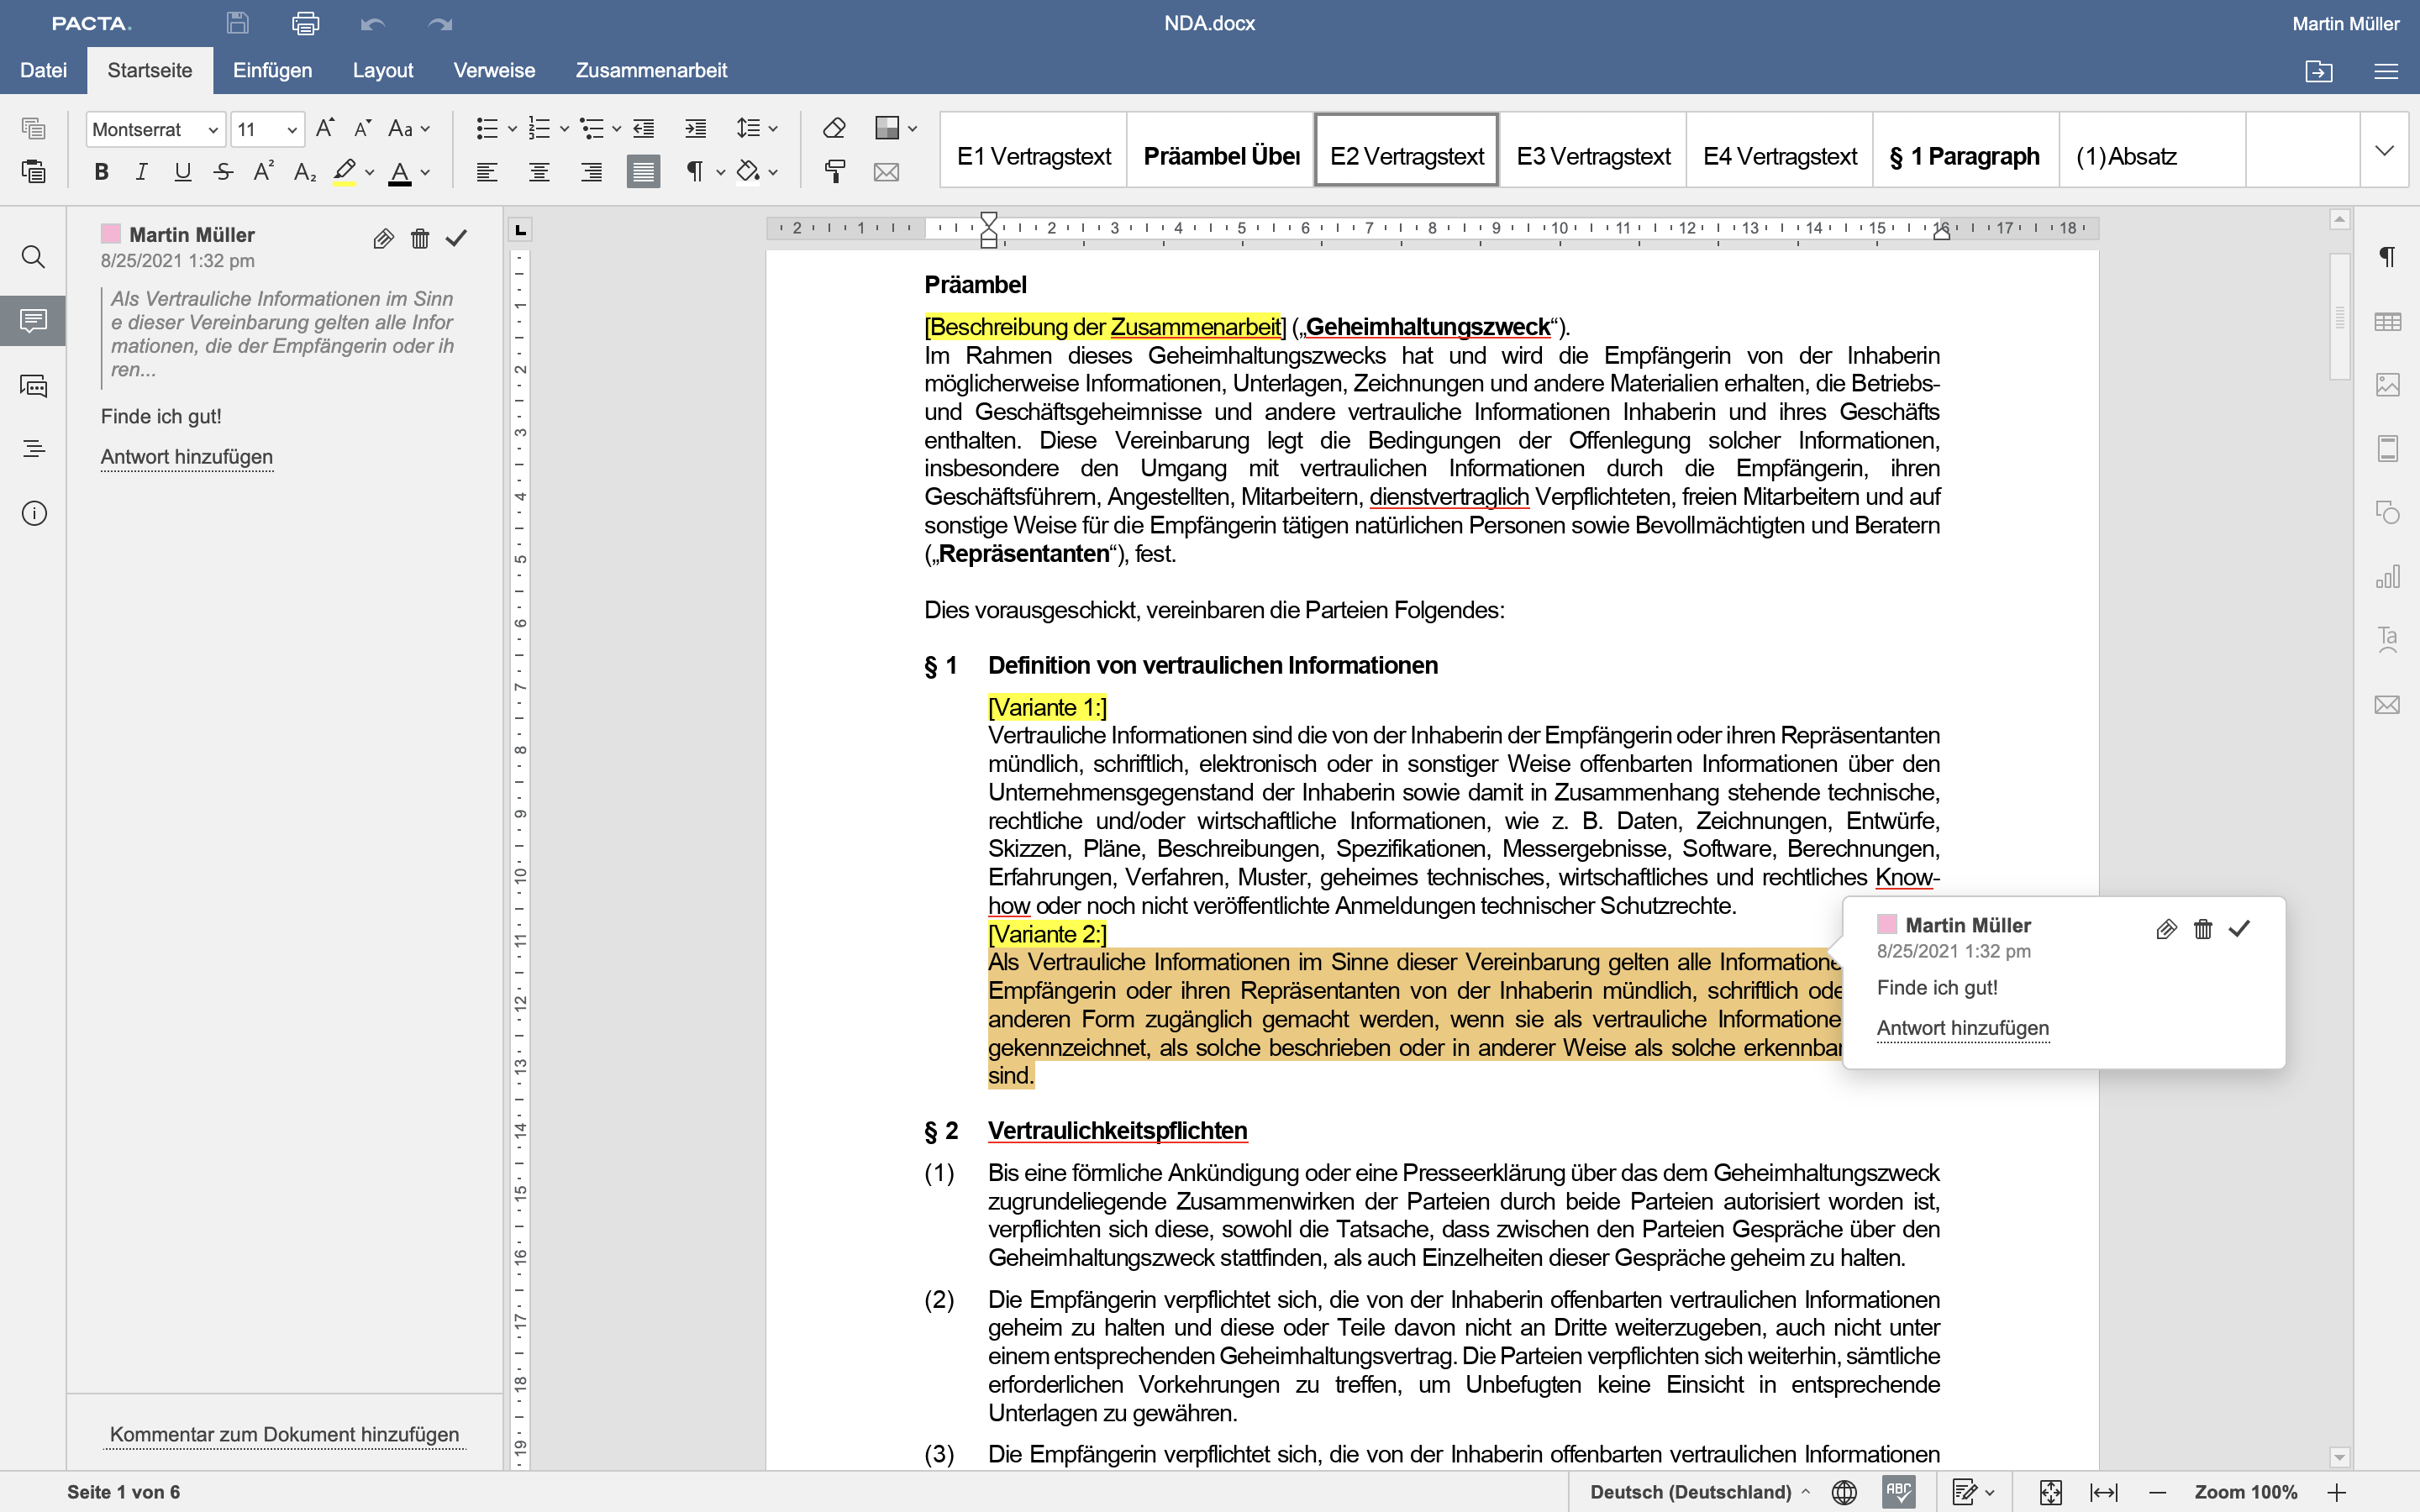Image resolution: width=2420 pixels, height=1512 pixels.
Task: Copy formatting with the paint roller icon
Action: click(x=834, y=171)
